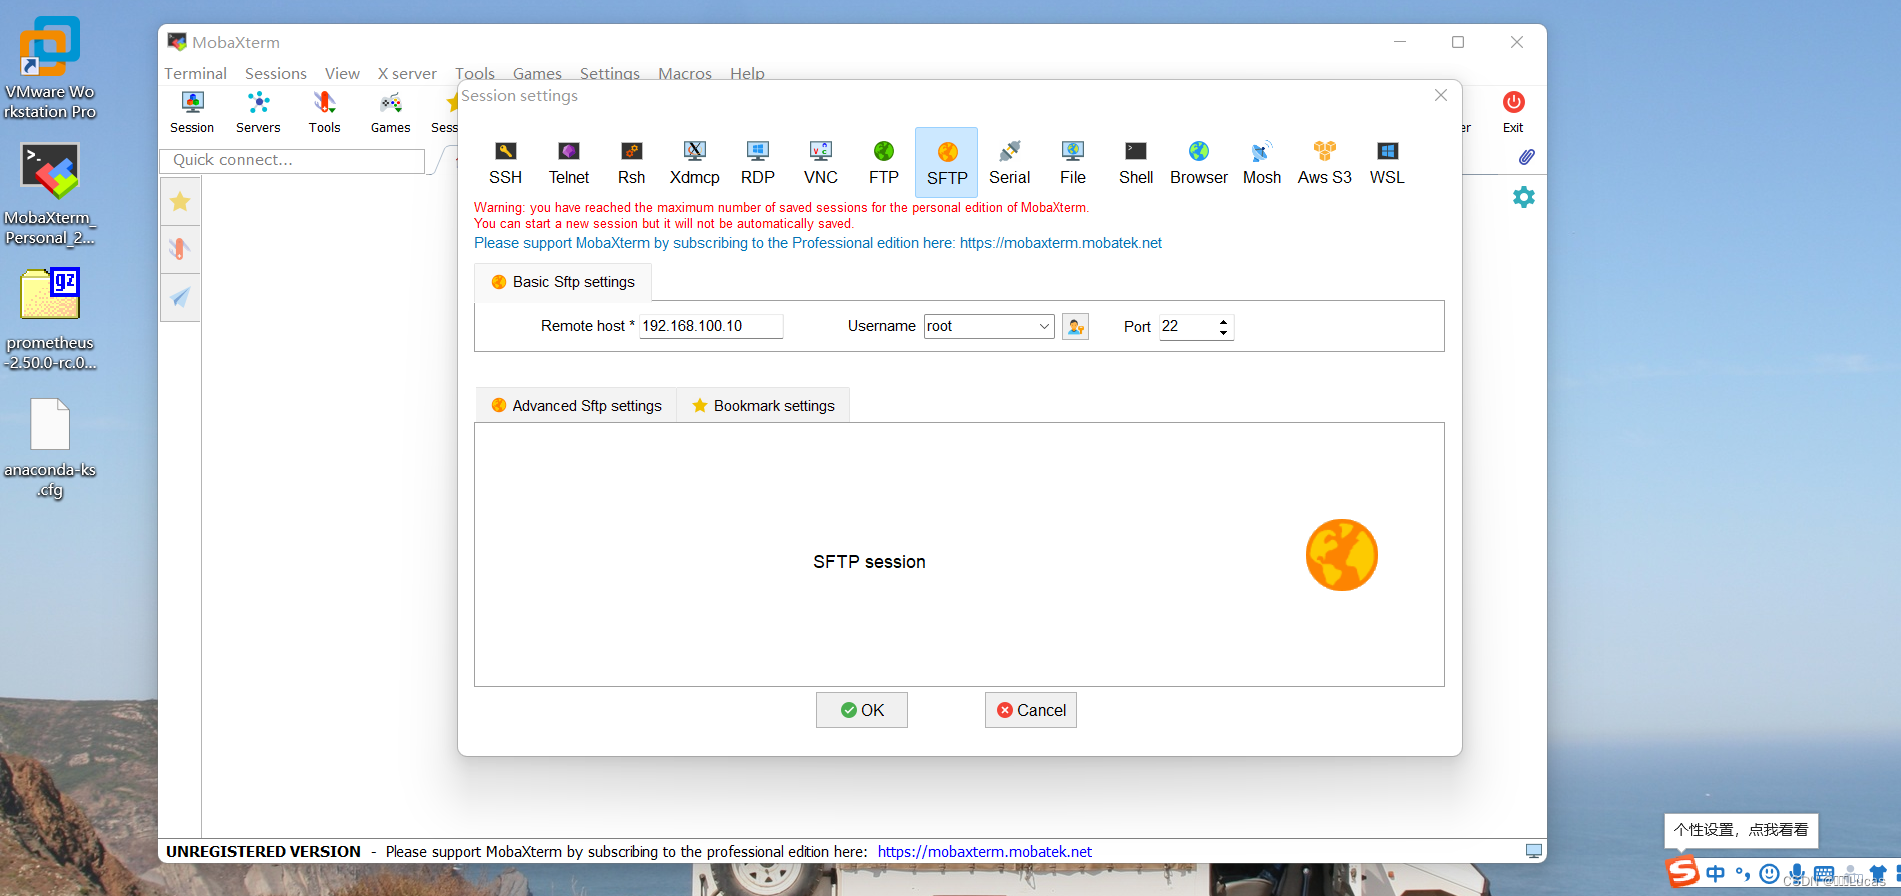1901x896 pixels.
Task: Open the anaconda-ks.cfg desktop file
Action: [x=50, y=448]
